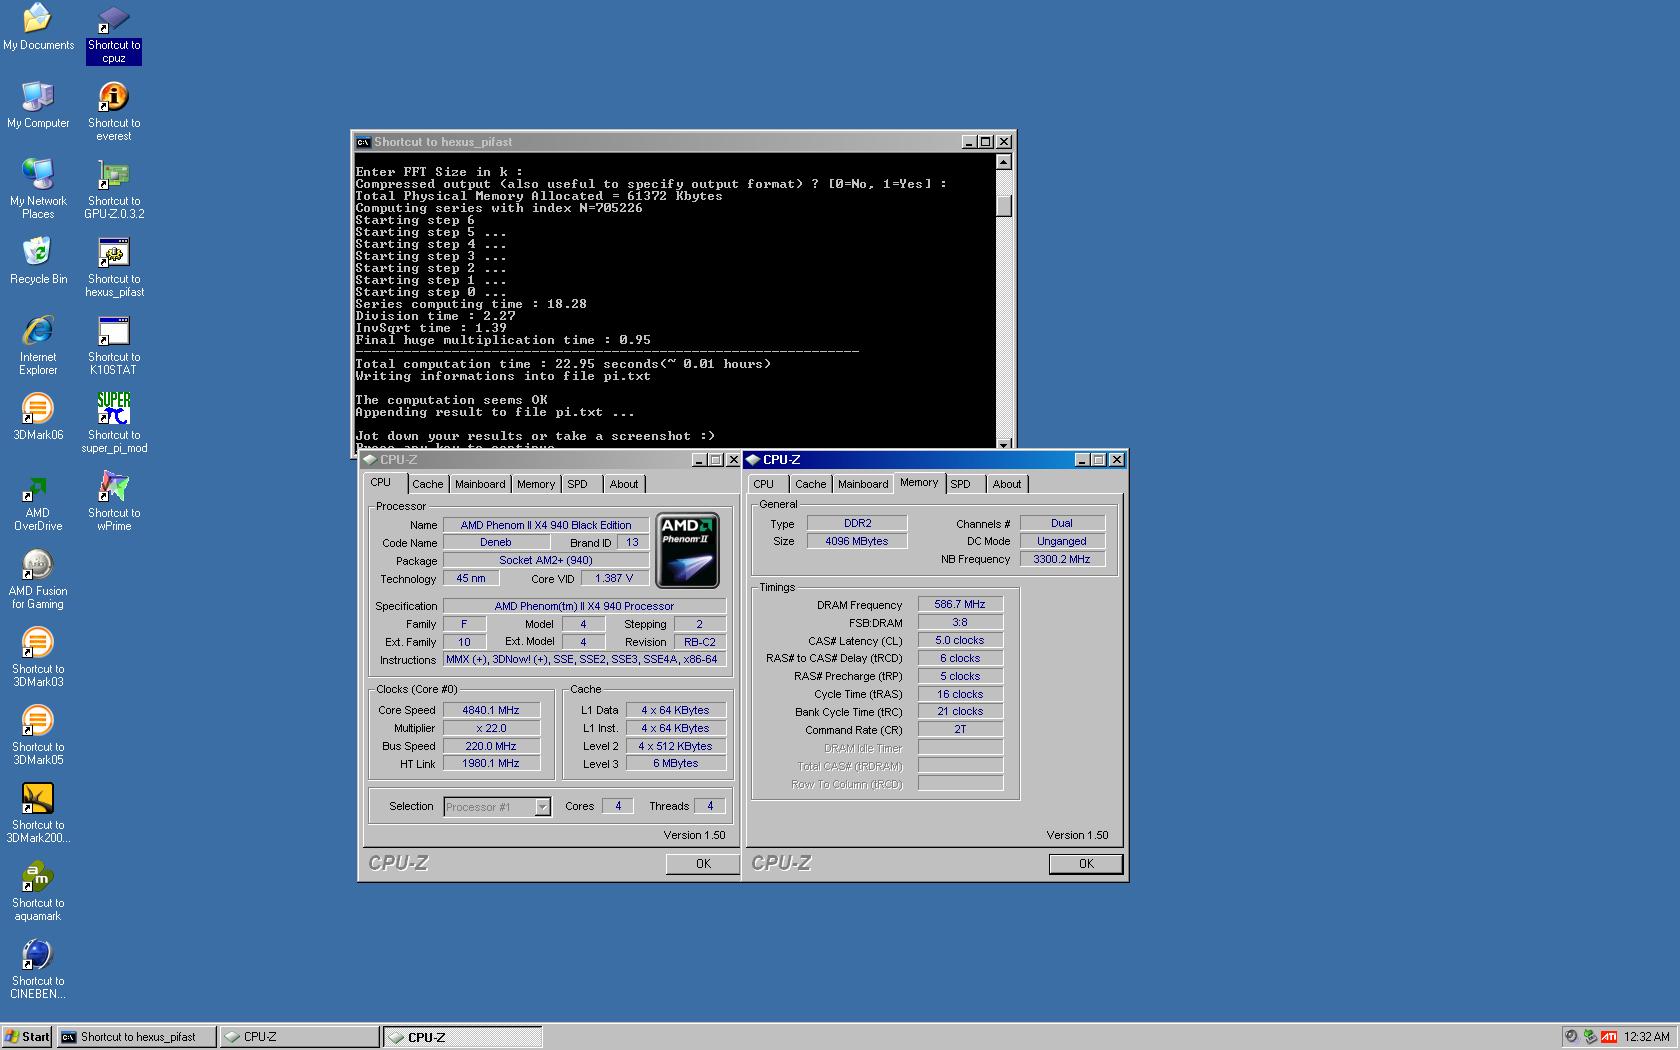Image resolution: width=1680 pixels, height=1050 pixels.
Task: Click the HT Link value 1980.1 MHz
Action: 491,763
